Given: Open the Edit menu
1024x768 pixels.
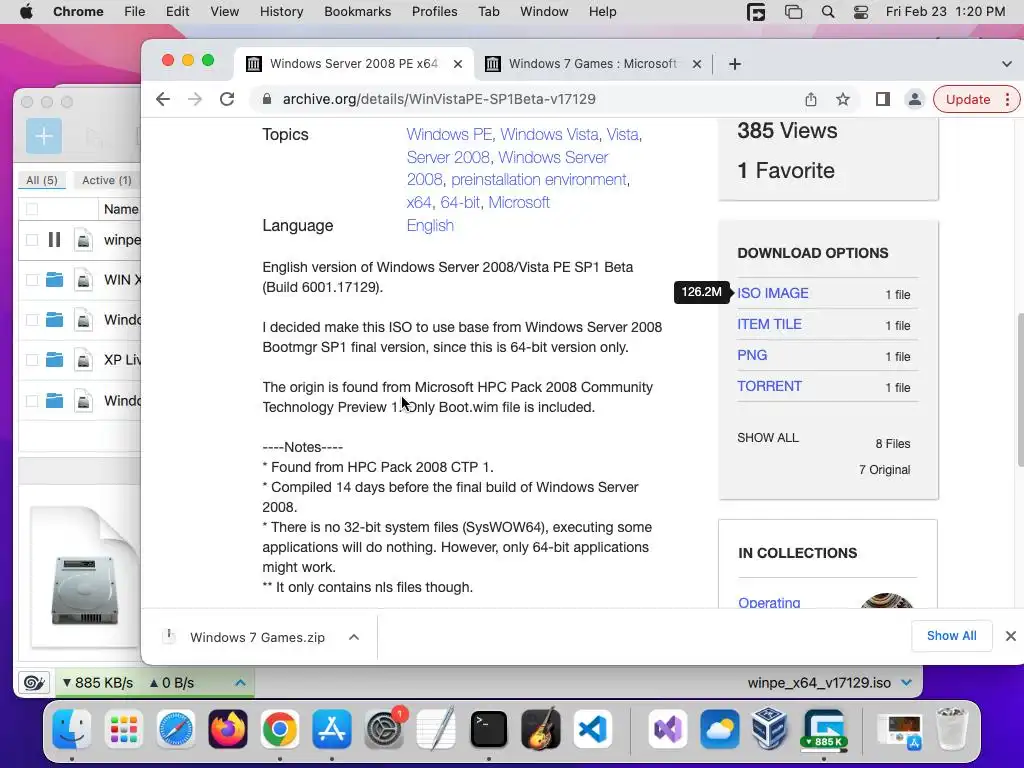Looking at the screenshot, I should pos(177,12).
